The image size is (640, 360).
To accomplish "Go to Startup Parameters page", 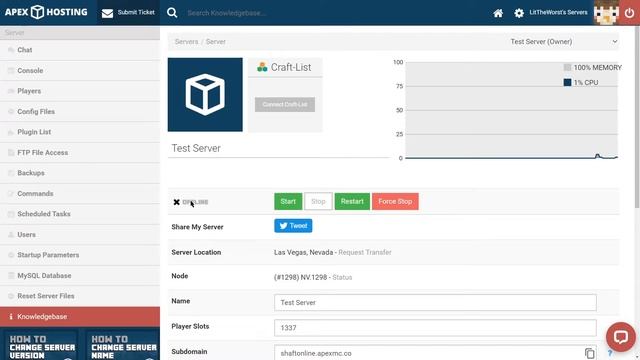I will point(80,255).
